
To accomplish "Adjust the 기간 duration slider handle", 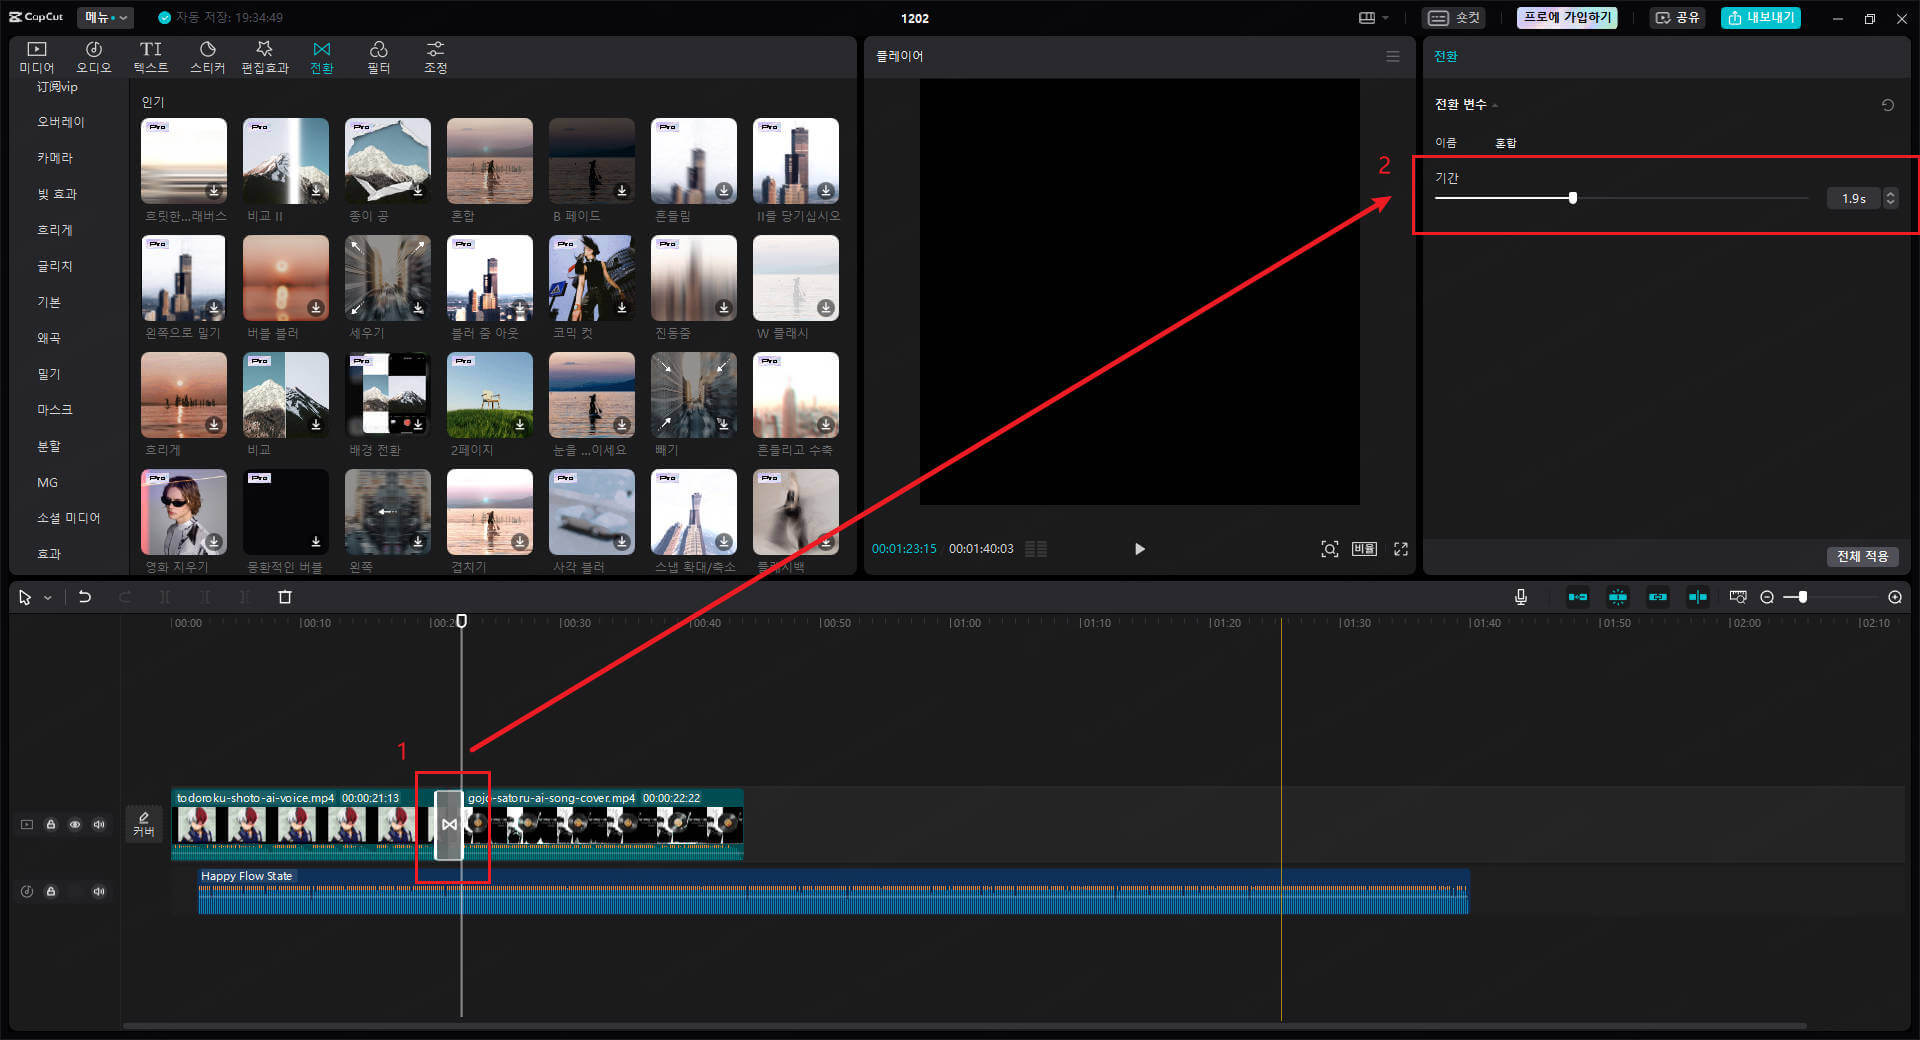I will coord(1573,198).
